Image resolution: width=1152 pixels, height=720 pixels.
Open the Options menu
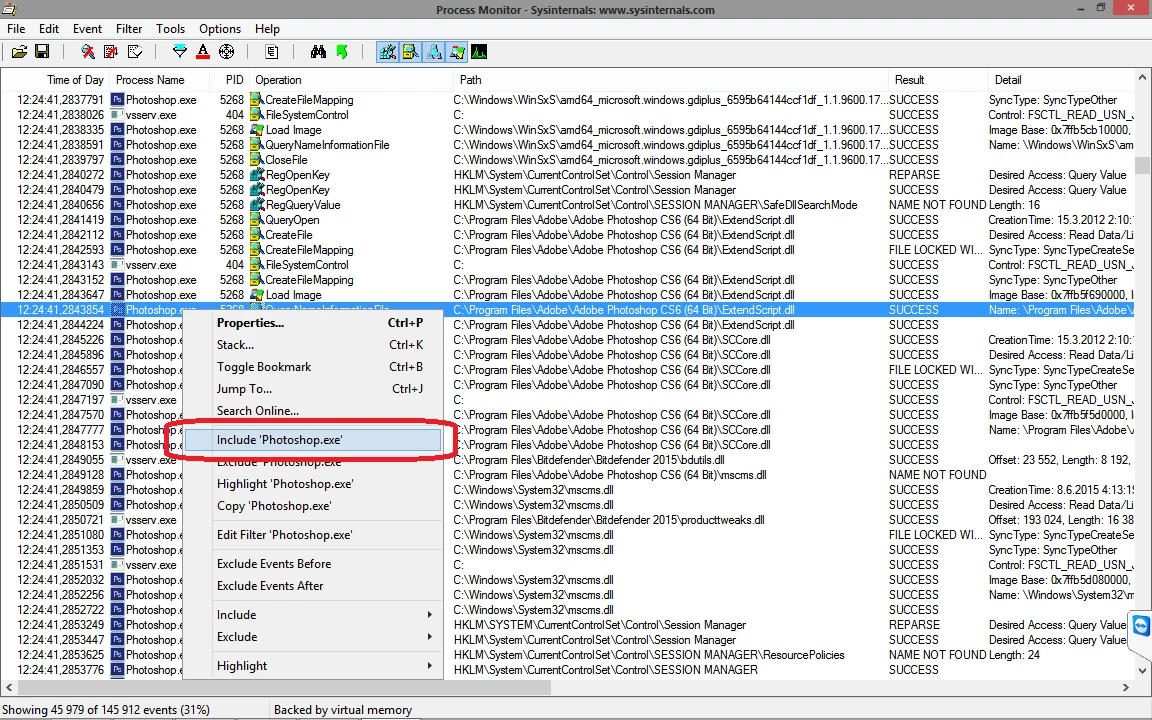click(220, 29)
